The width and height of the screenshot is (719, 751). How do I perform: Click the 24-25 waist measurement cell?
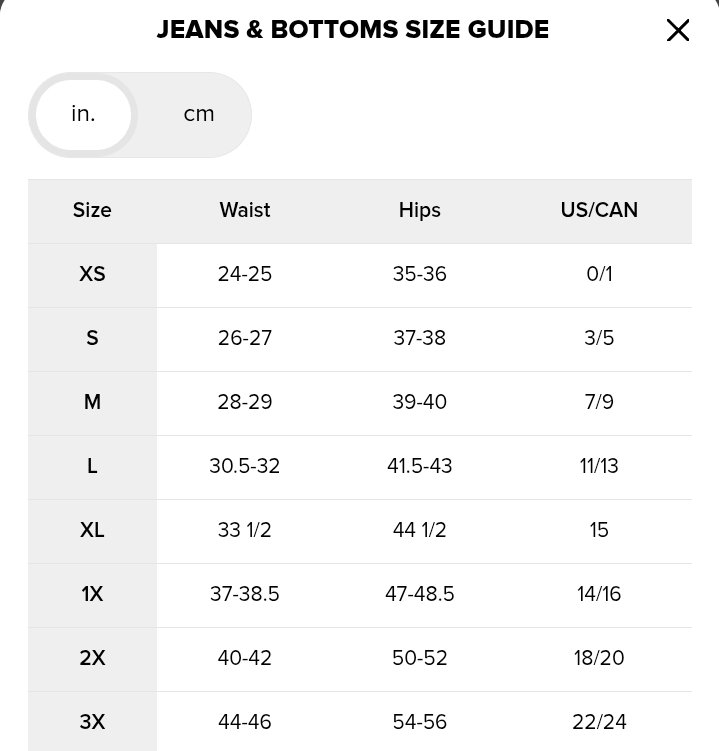click(245, 274)
